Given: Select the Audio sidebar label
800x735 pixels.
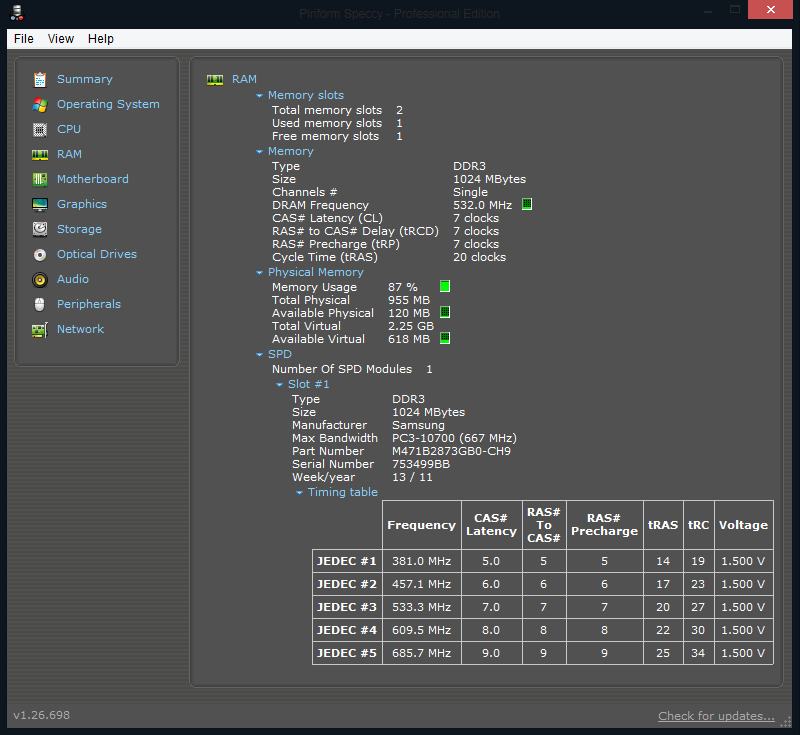Looking at the screenshot, I should point(73,280).
